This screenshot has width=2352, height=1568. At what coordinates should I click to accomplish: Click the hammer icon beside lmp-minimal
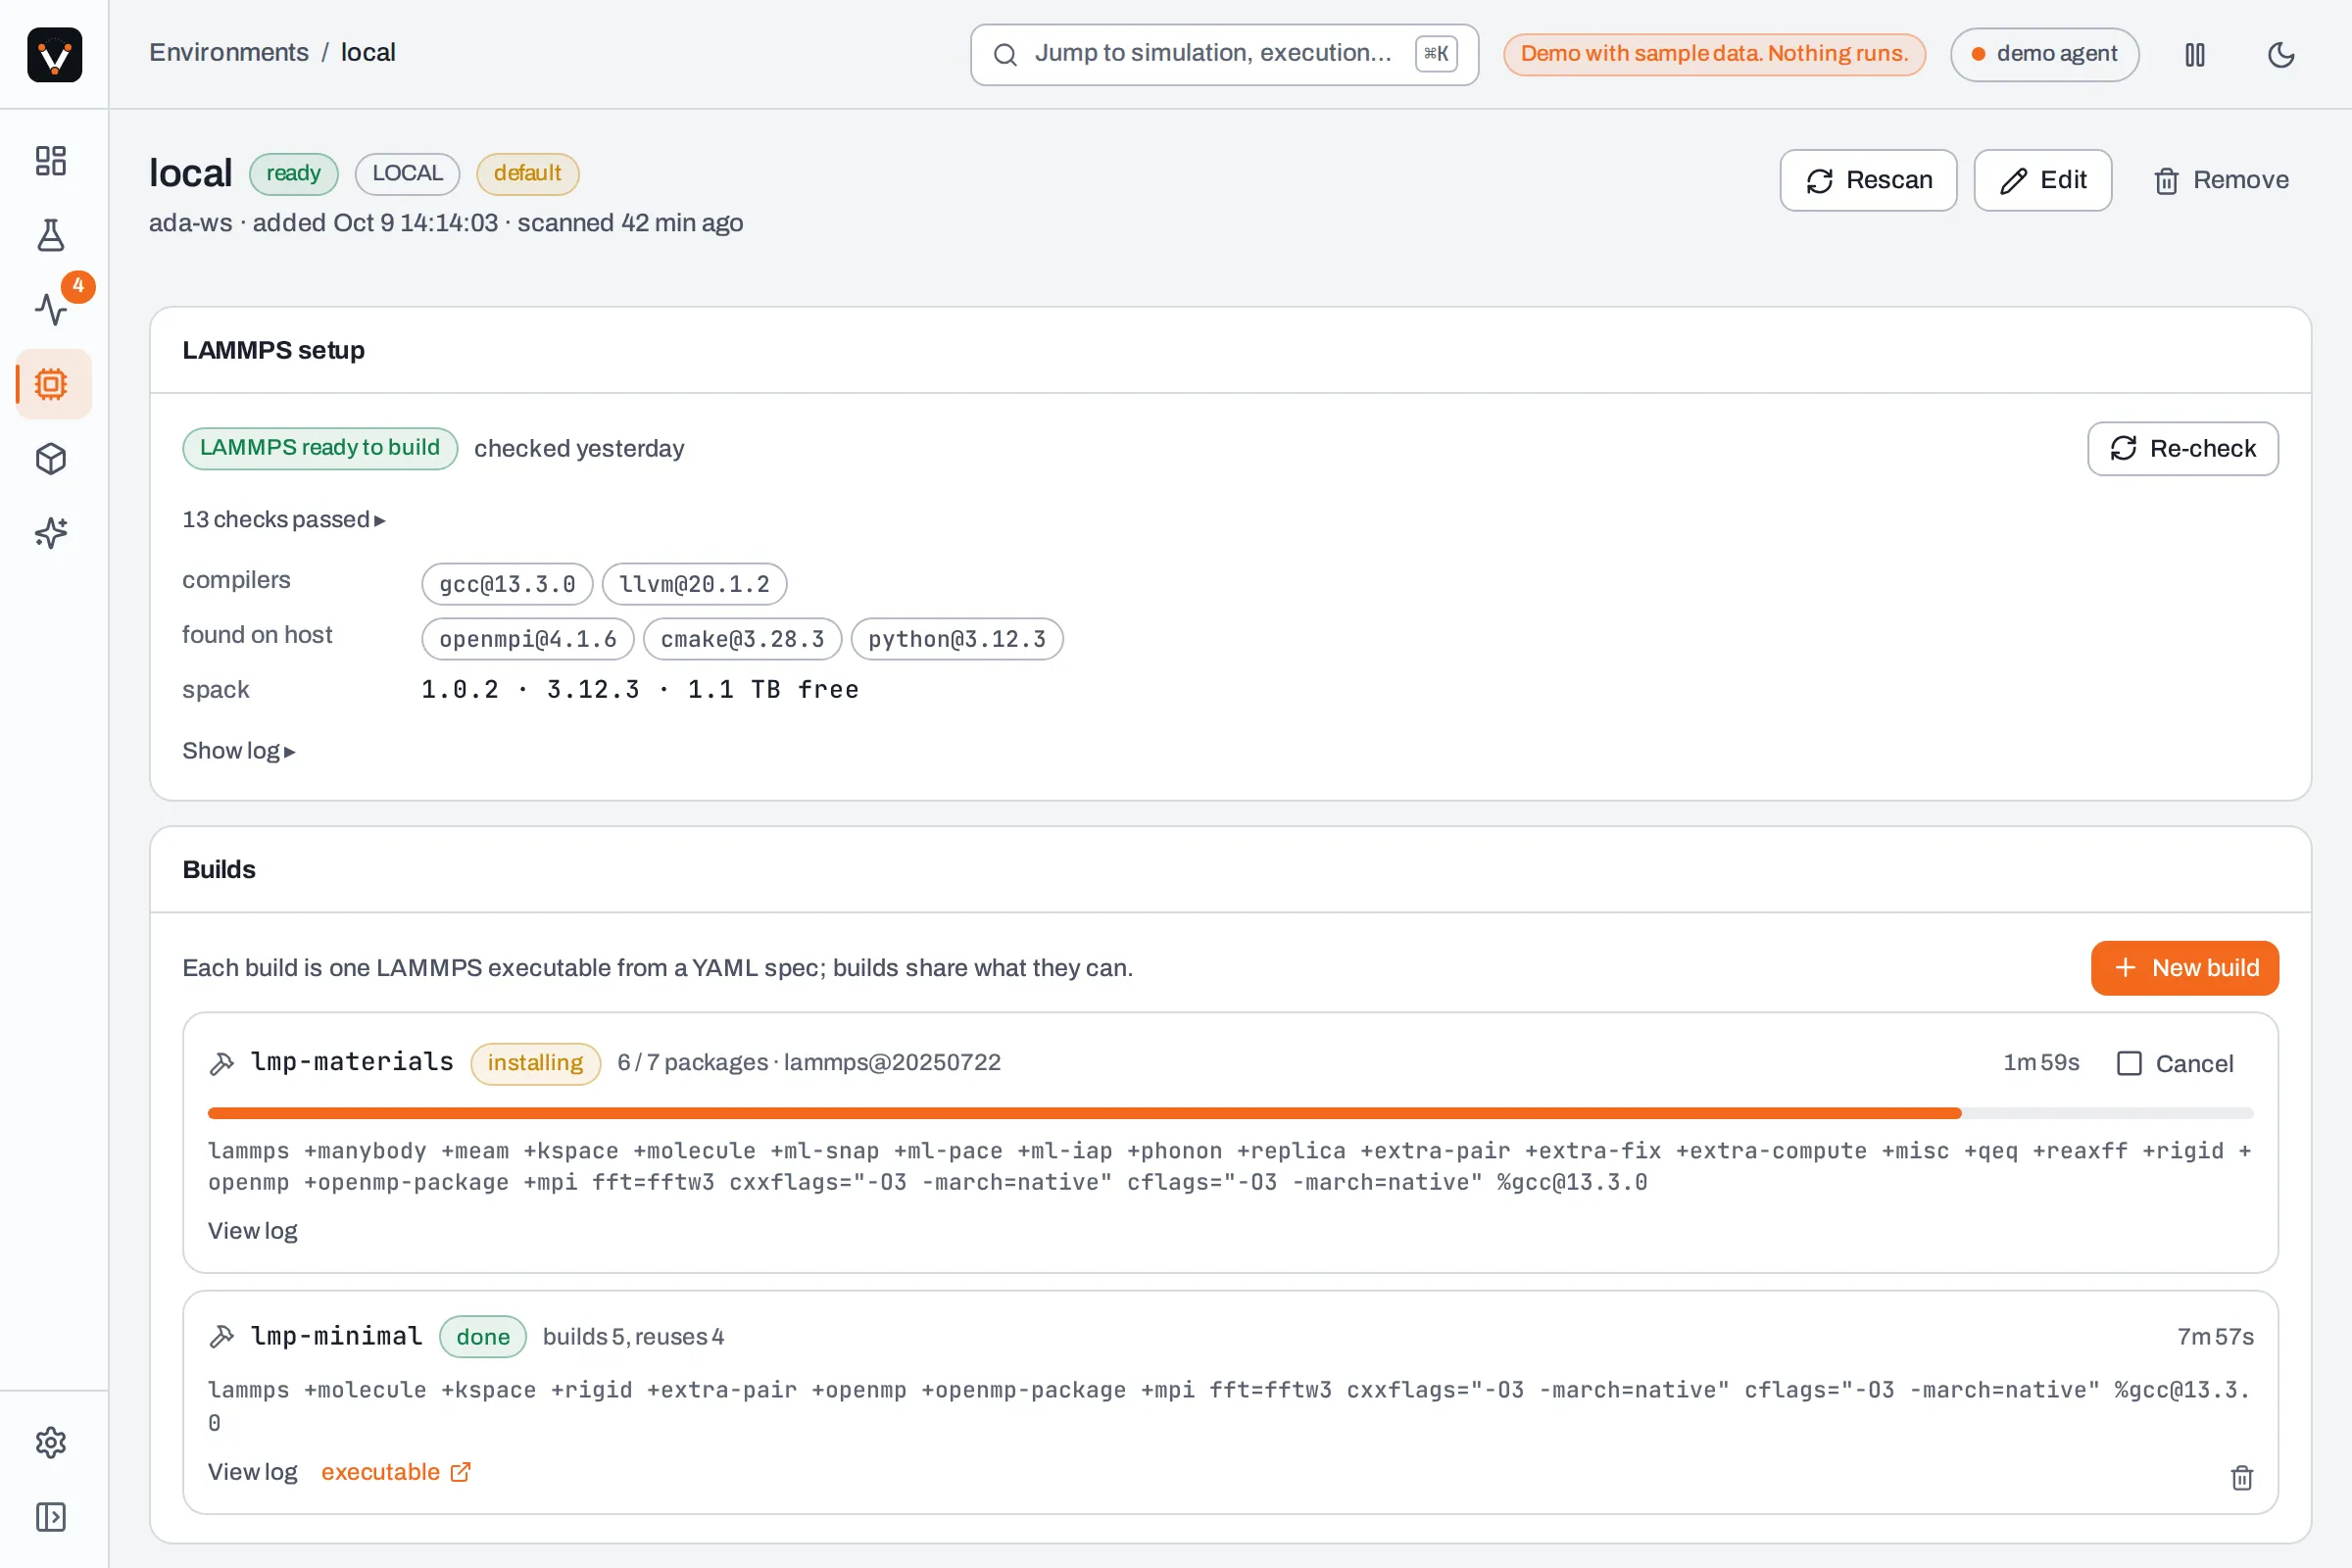click(222, 1336)
